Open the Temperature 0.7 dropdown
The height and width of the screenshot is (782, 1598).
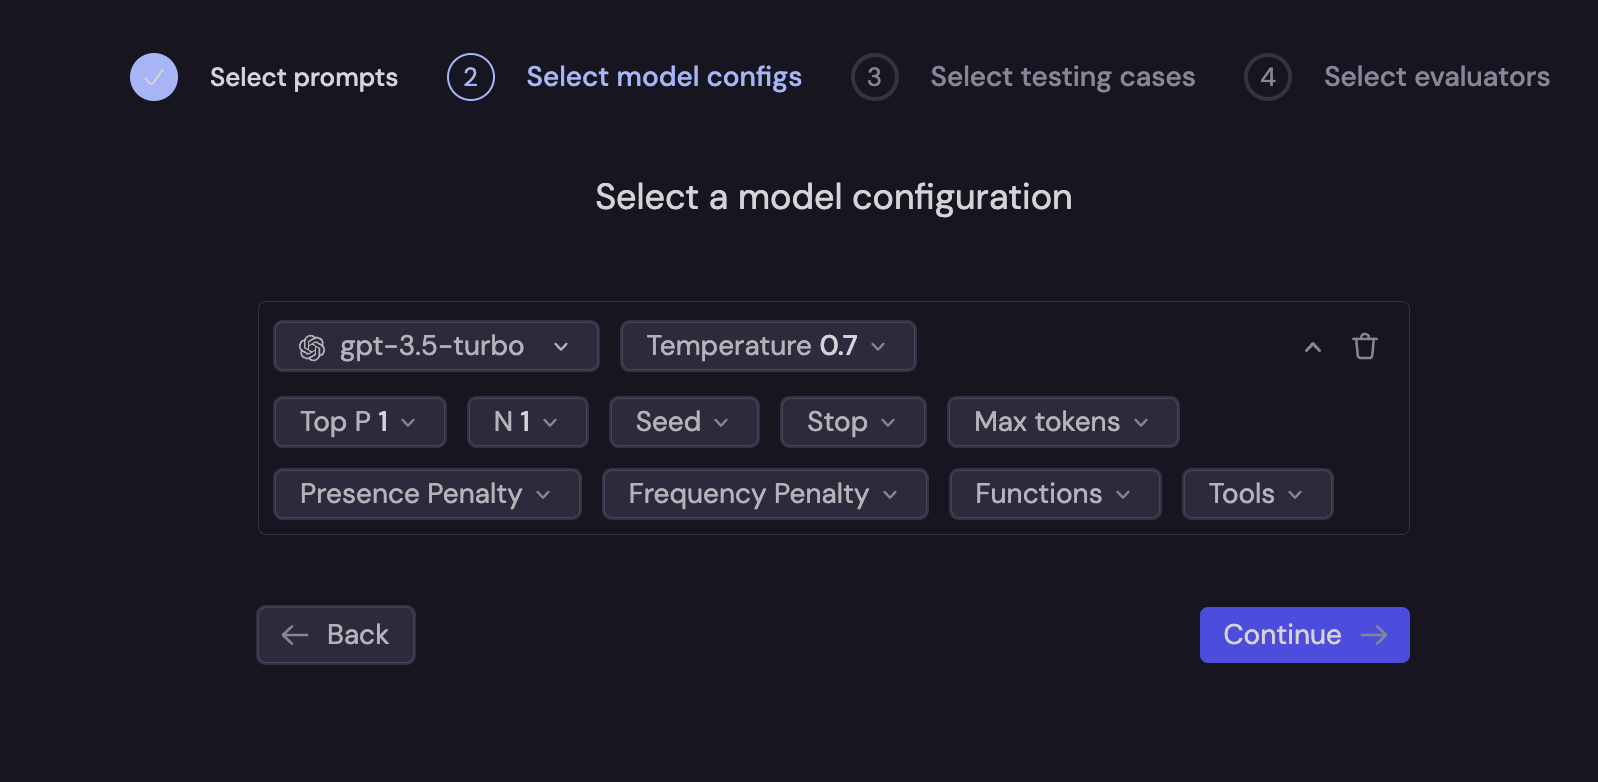click(767, 345)
